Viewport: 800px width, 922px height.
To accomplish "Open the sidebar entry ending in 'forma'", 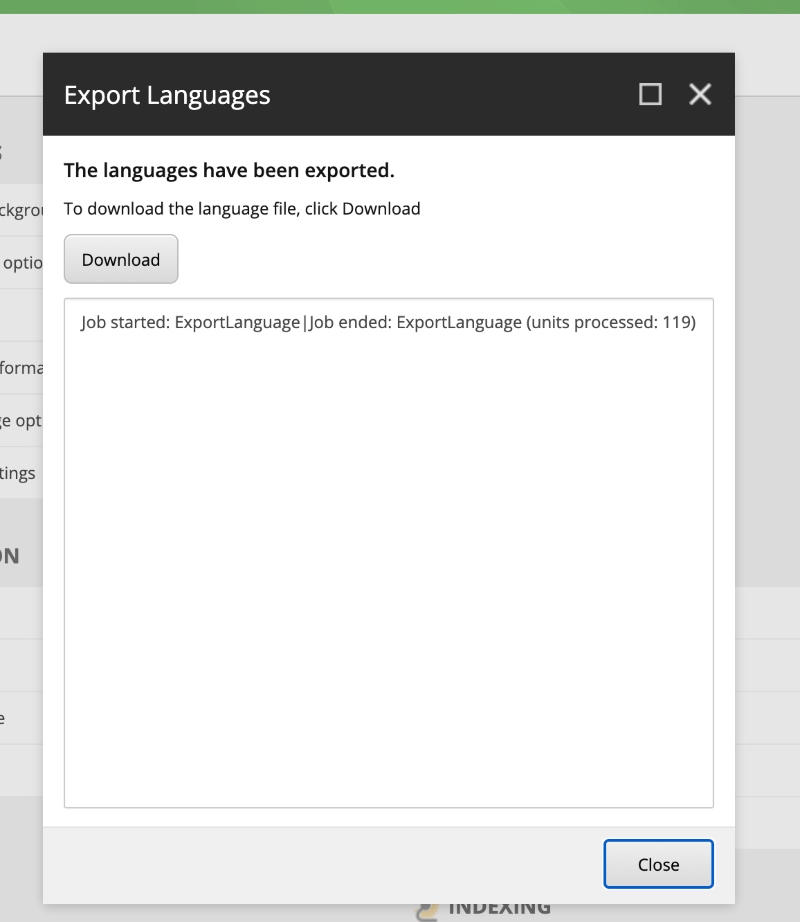I will (x=18, y=367).
